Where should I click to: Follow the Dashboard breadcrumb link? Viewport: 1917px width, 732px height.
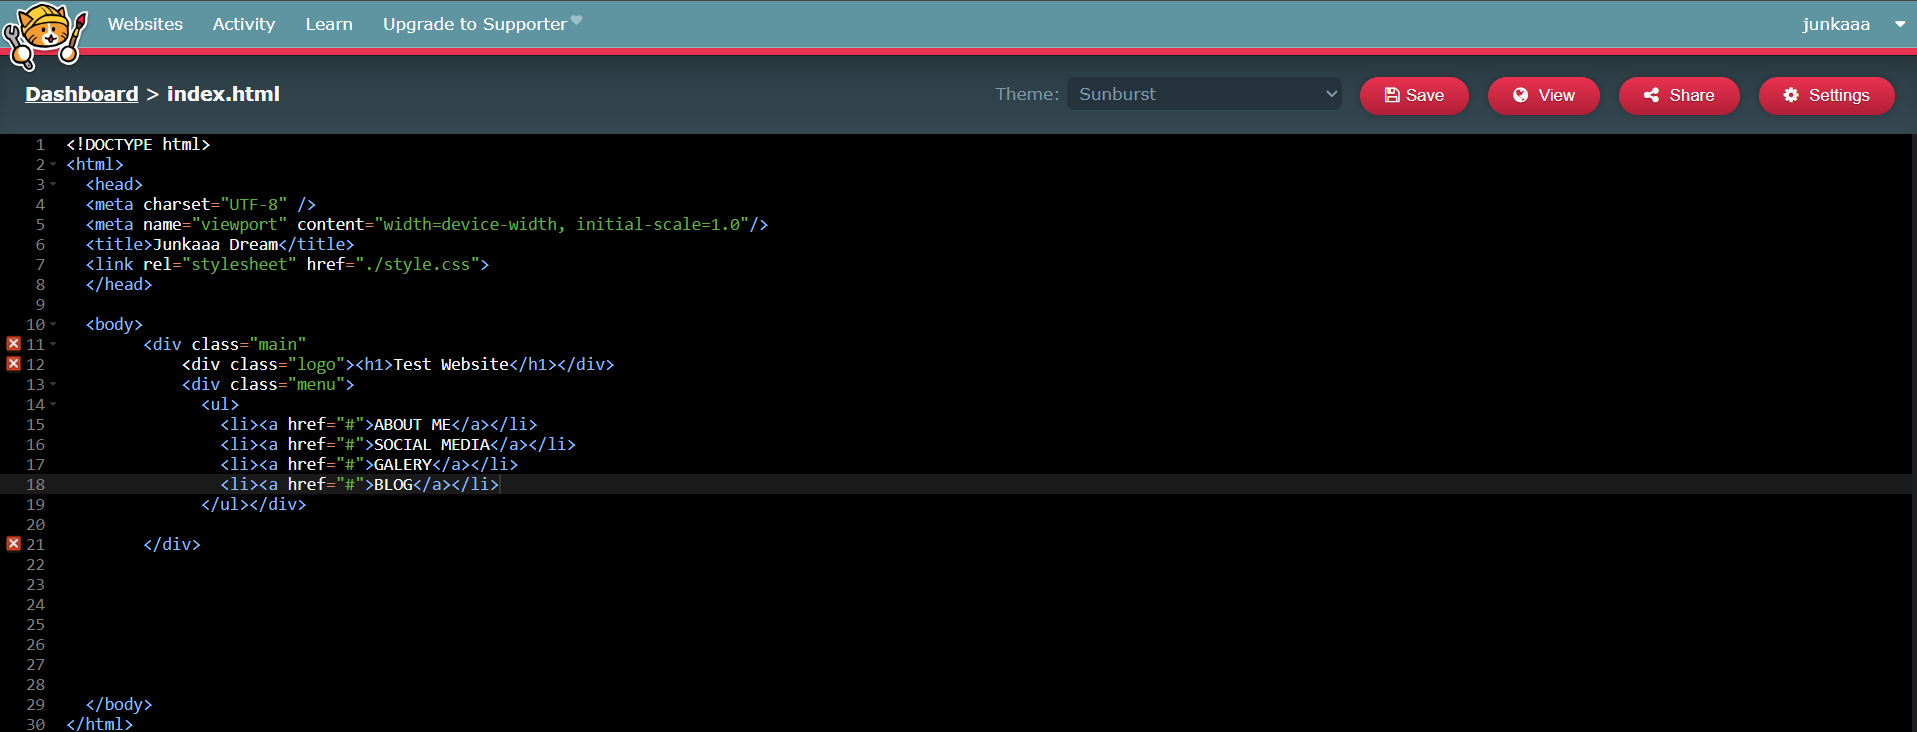click(81, 94)
